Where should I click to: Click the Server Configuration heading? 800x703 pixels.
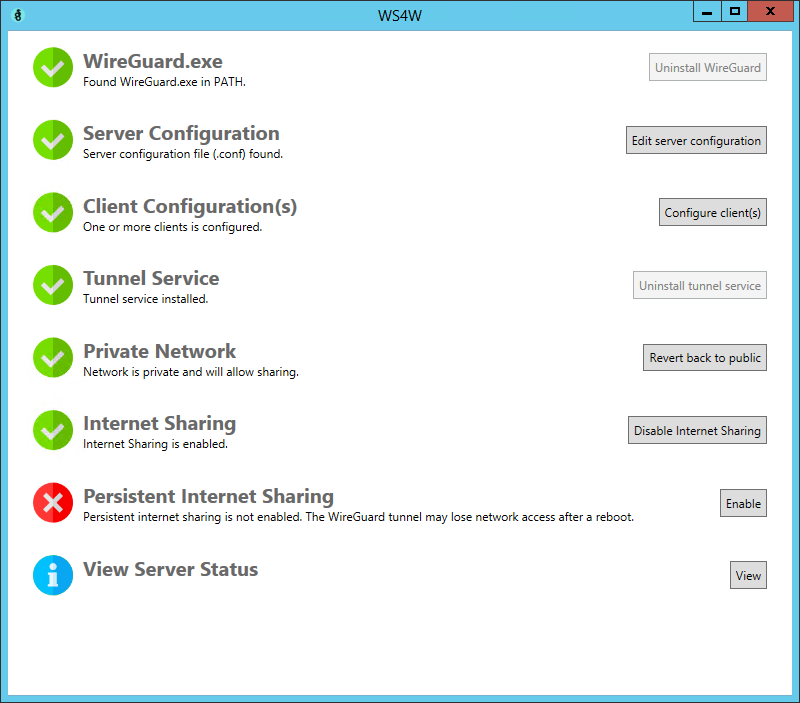(x=181, y=134)
